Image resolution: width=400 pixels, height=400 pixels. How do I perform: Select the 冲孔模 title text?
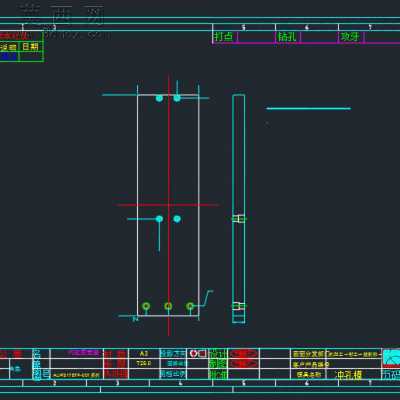coord(348,375)
